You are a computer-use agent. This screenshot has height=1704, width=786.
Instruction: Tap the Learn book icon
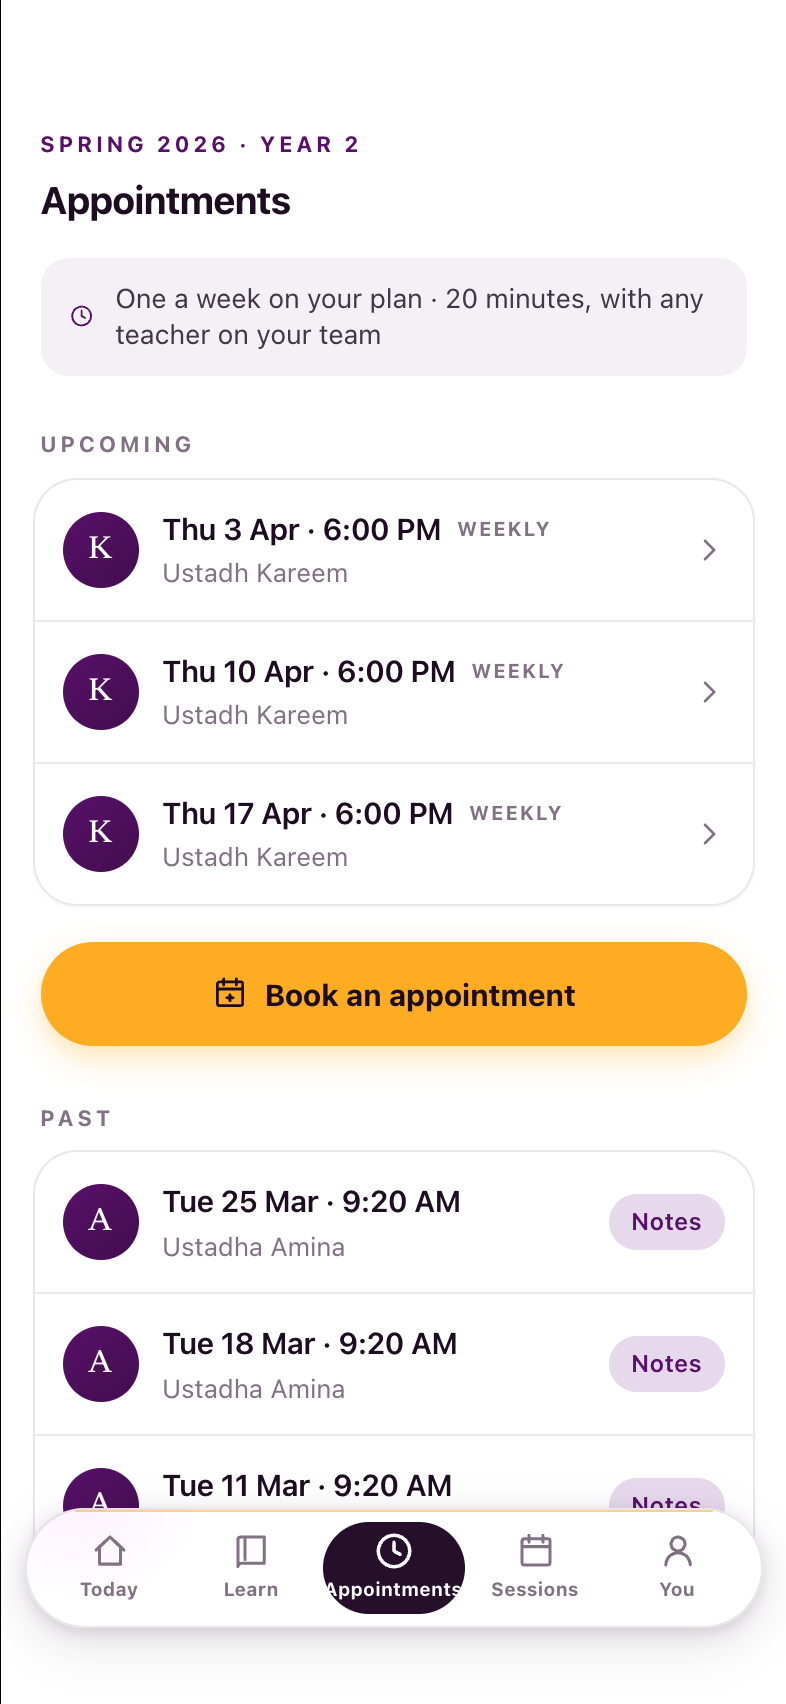click(251, 1551)
